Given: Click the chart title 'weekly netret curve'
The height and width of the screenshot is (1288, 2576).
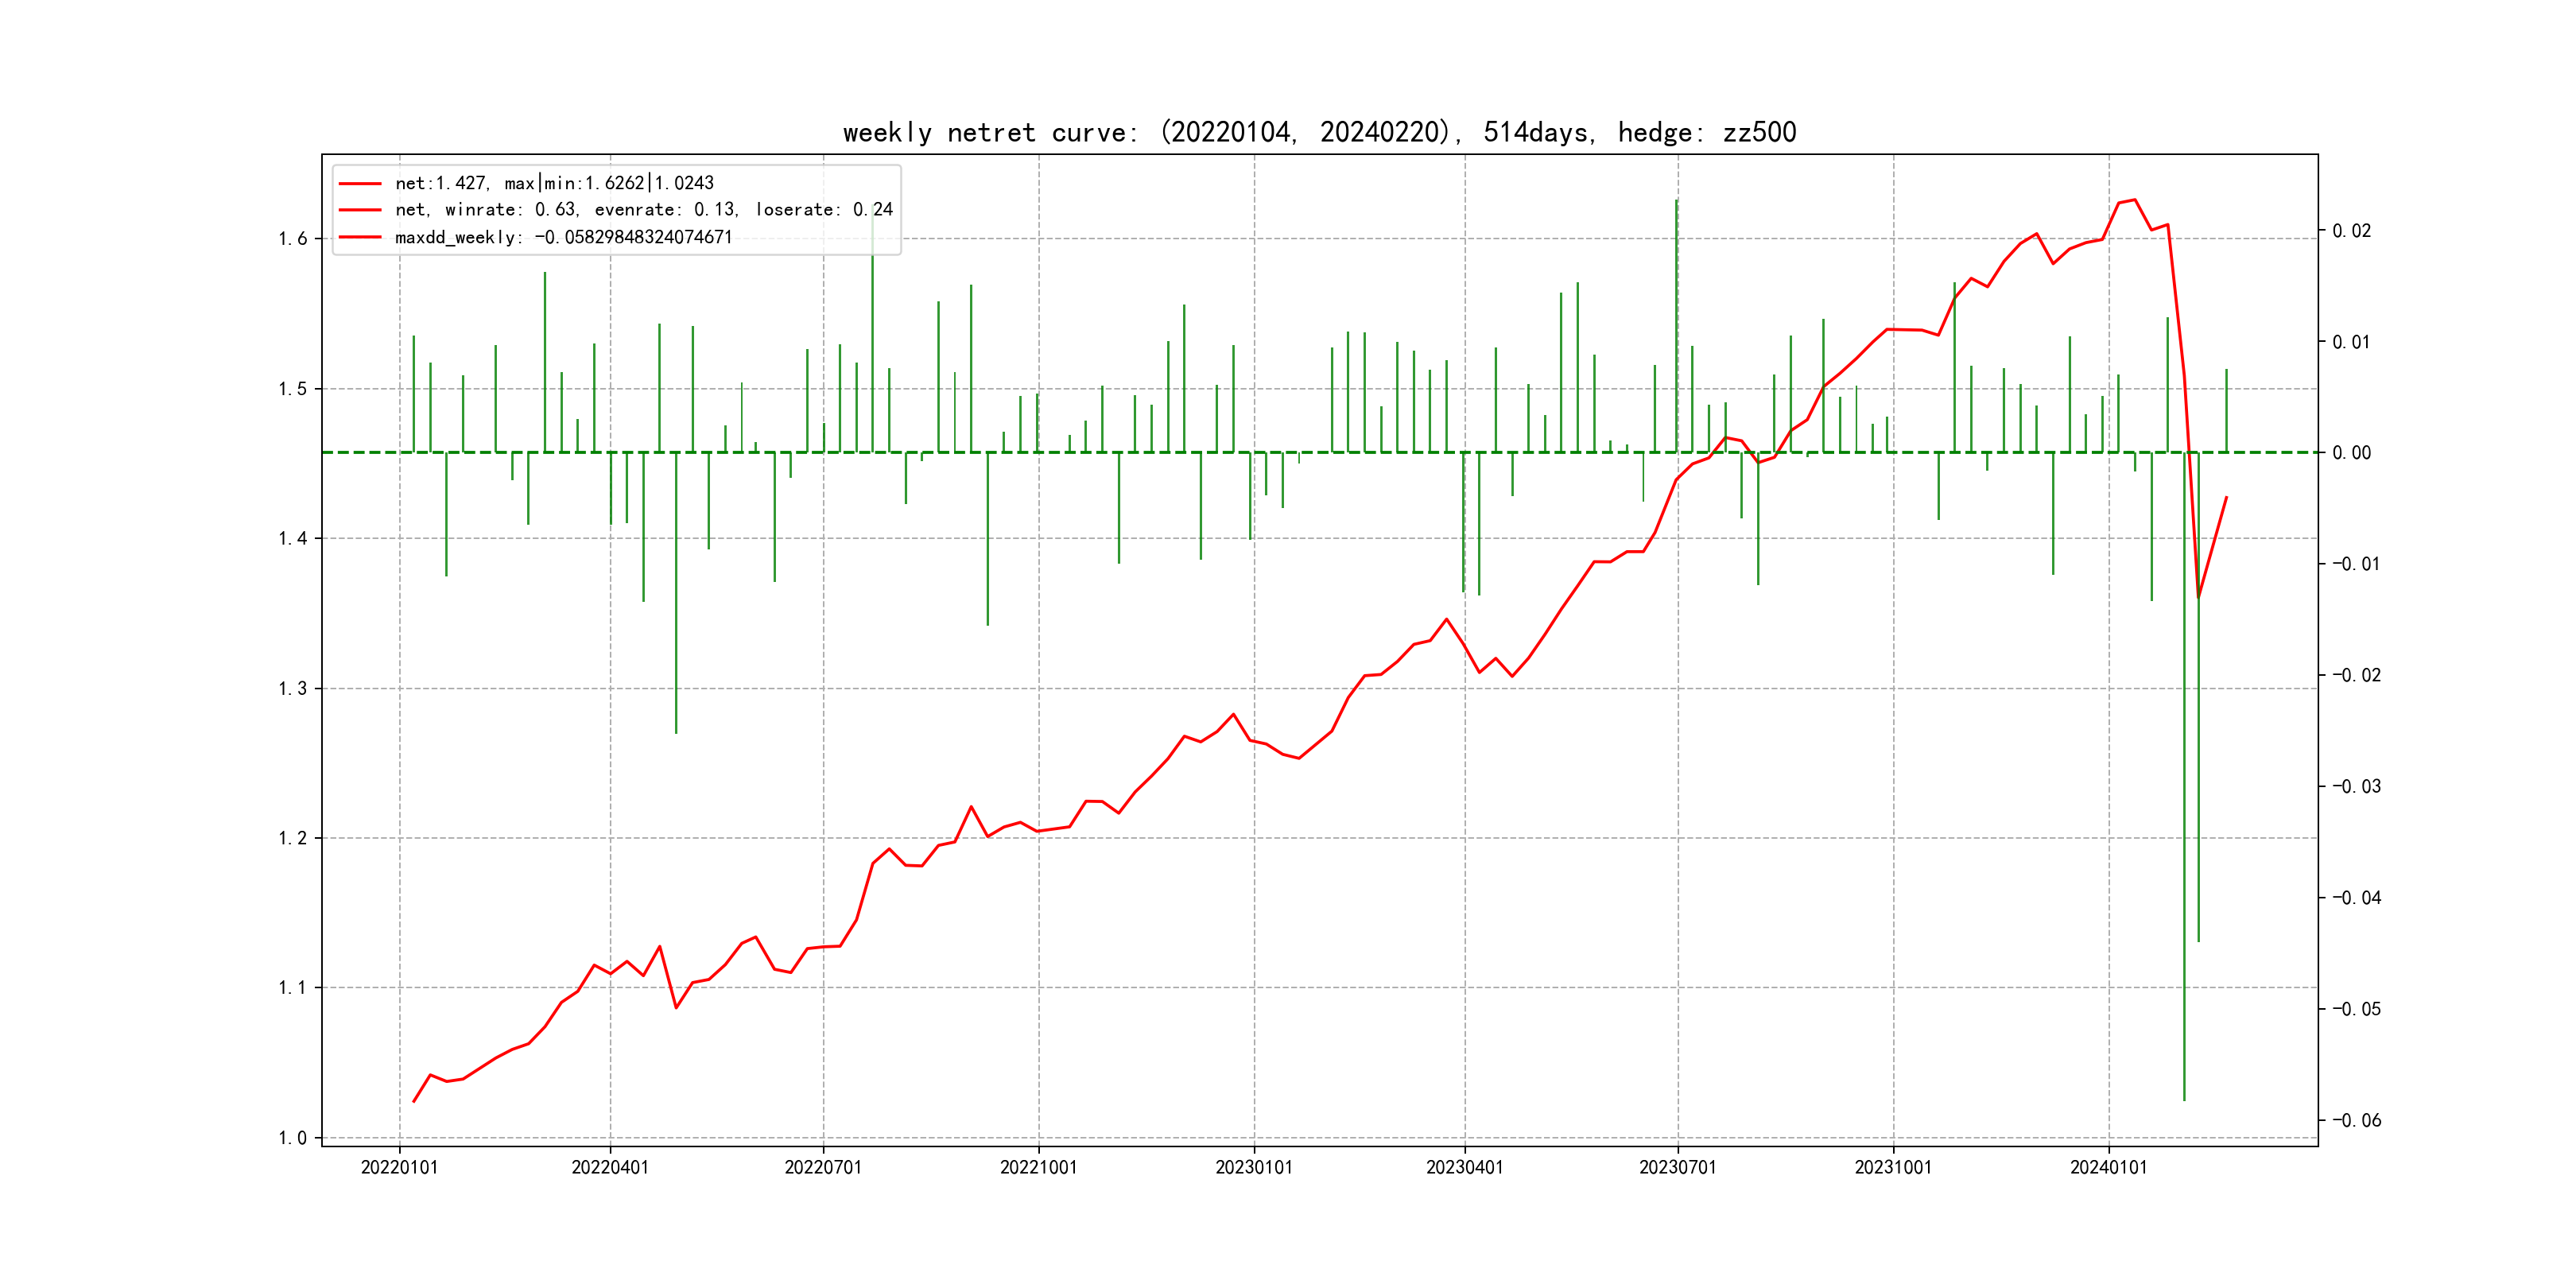Looking at the screenshot, I should (1319, 132).
